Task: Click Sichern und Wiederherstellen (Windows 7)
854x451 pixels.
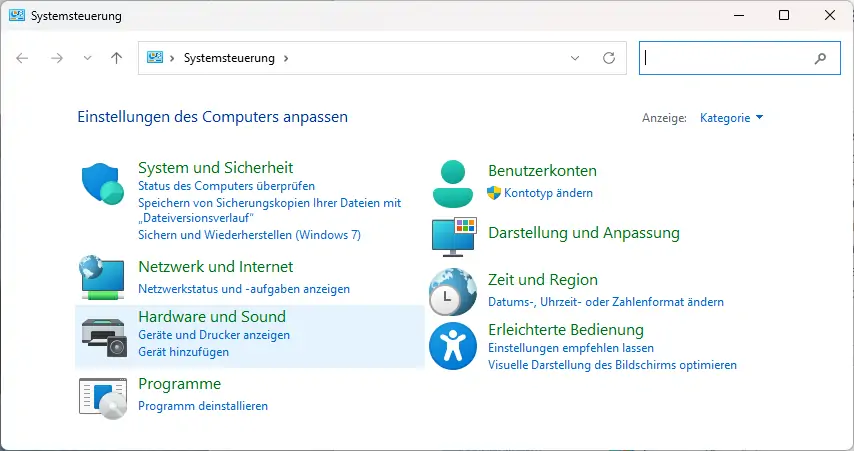Action: pos(249,234)
